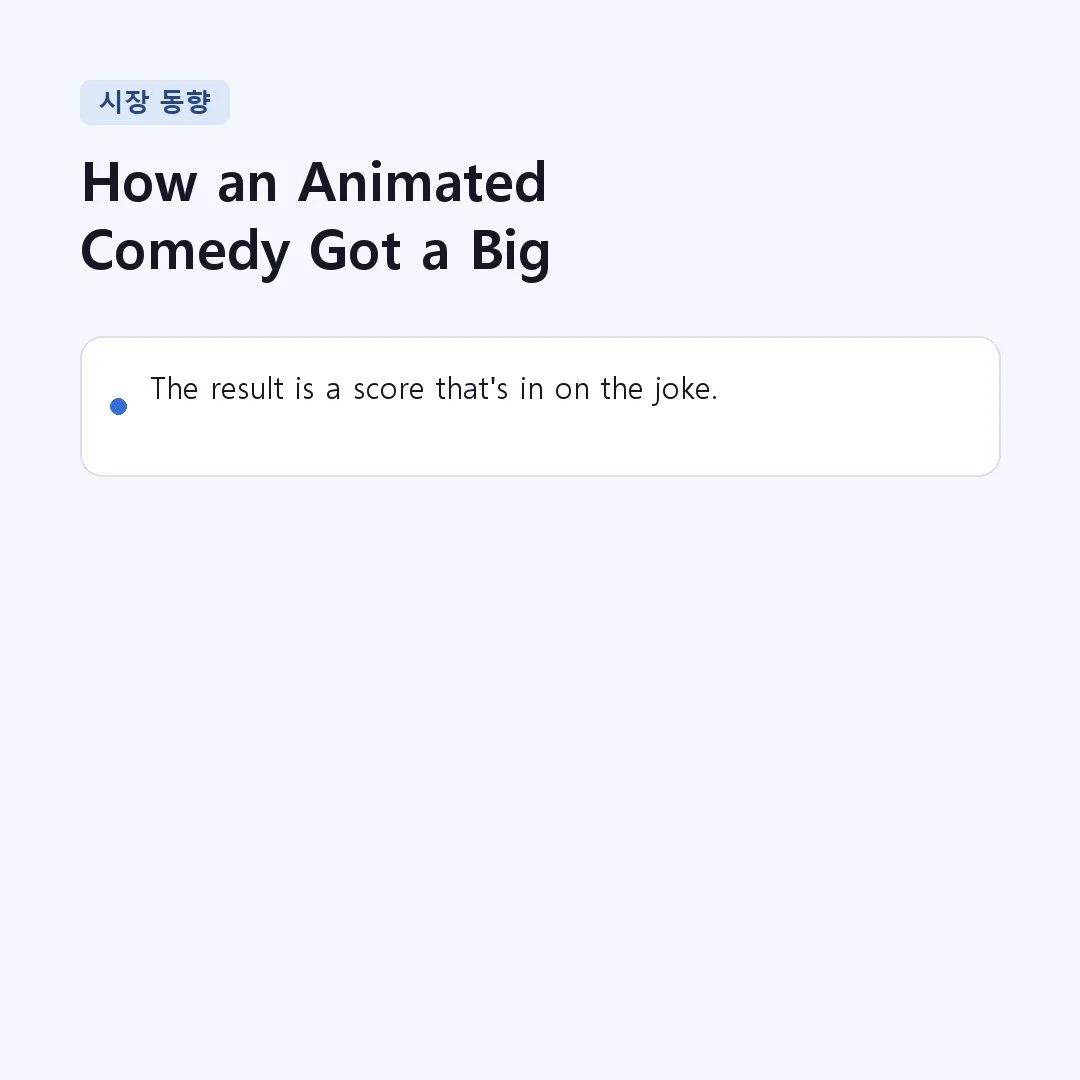
Task: Click the Comedy Got a Big headline line
Action: 315,252
